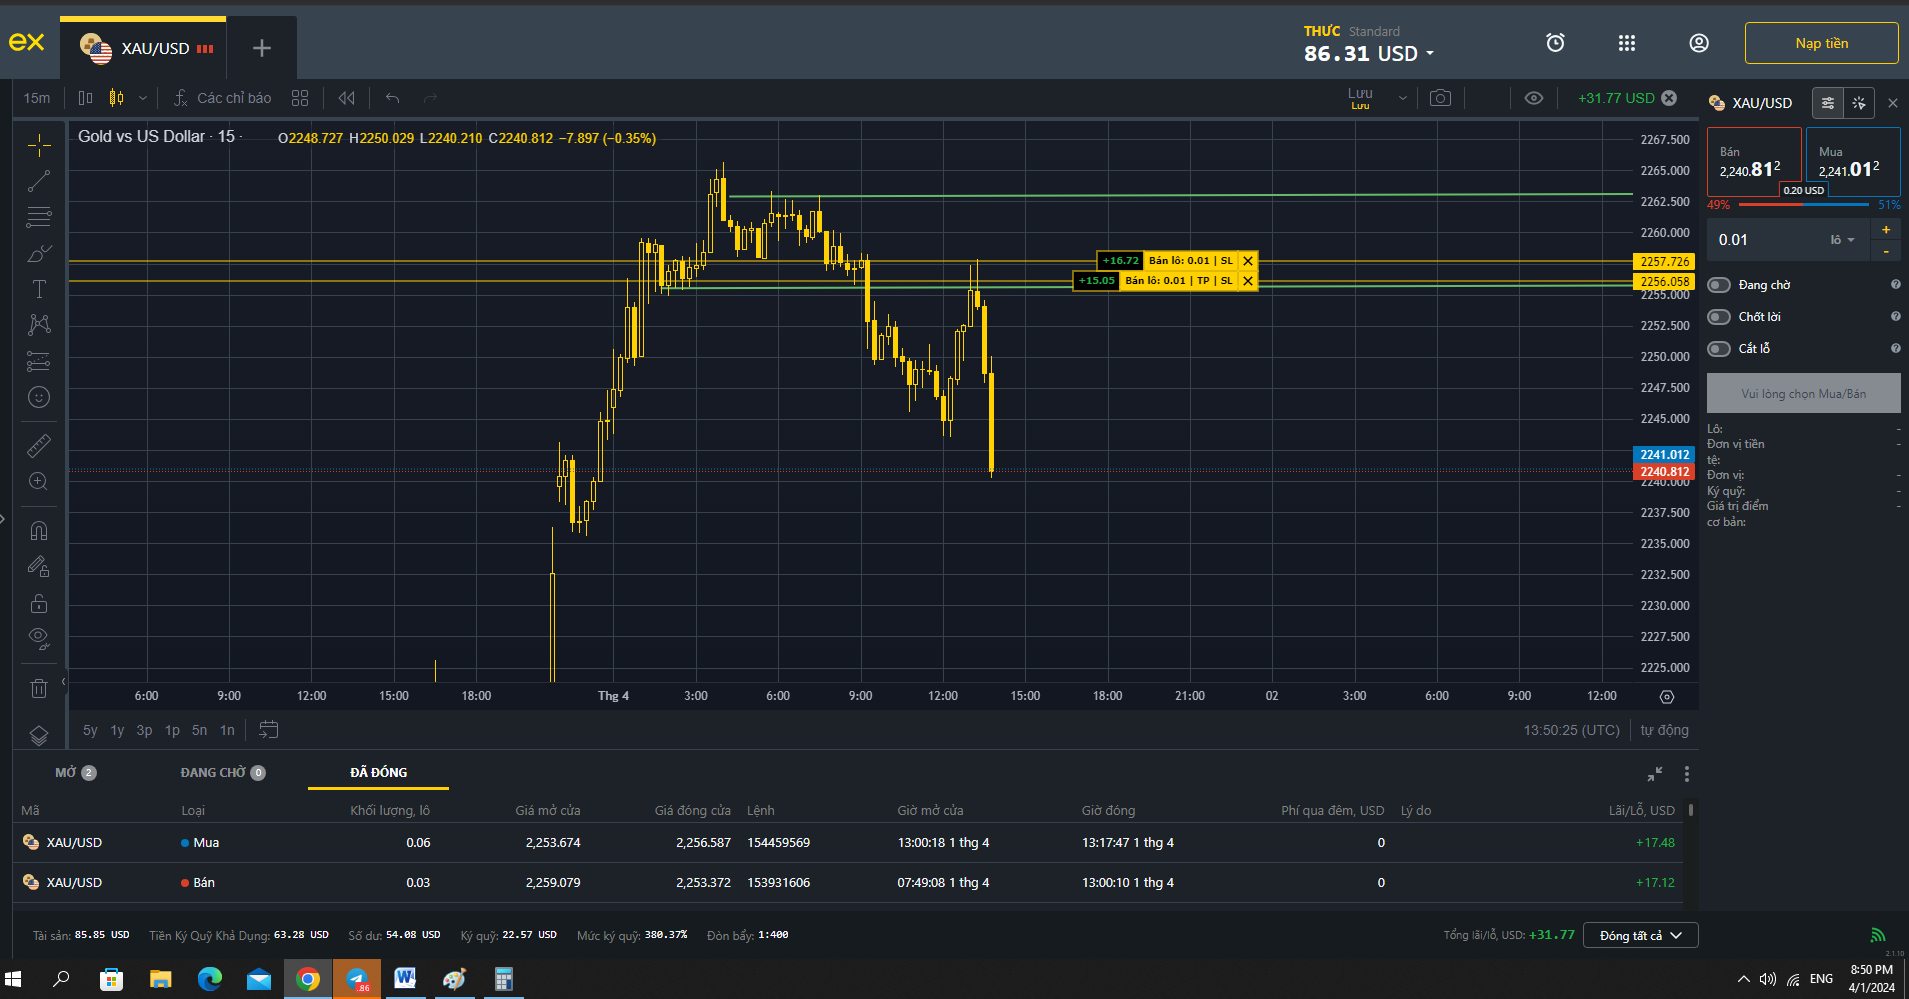This screenshot has width=1909, height=999.
Task: Close the +16.72 sell position on chart
Action: 1248,261
